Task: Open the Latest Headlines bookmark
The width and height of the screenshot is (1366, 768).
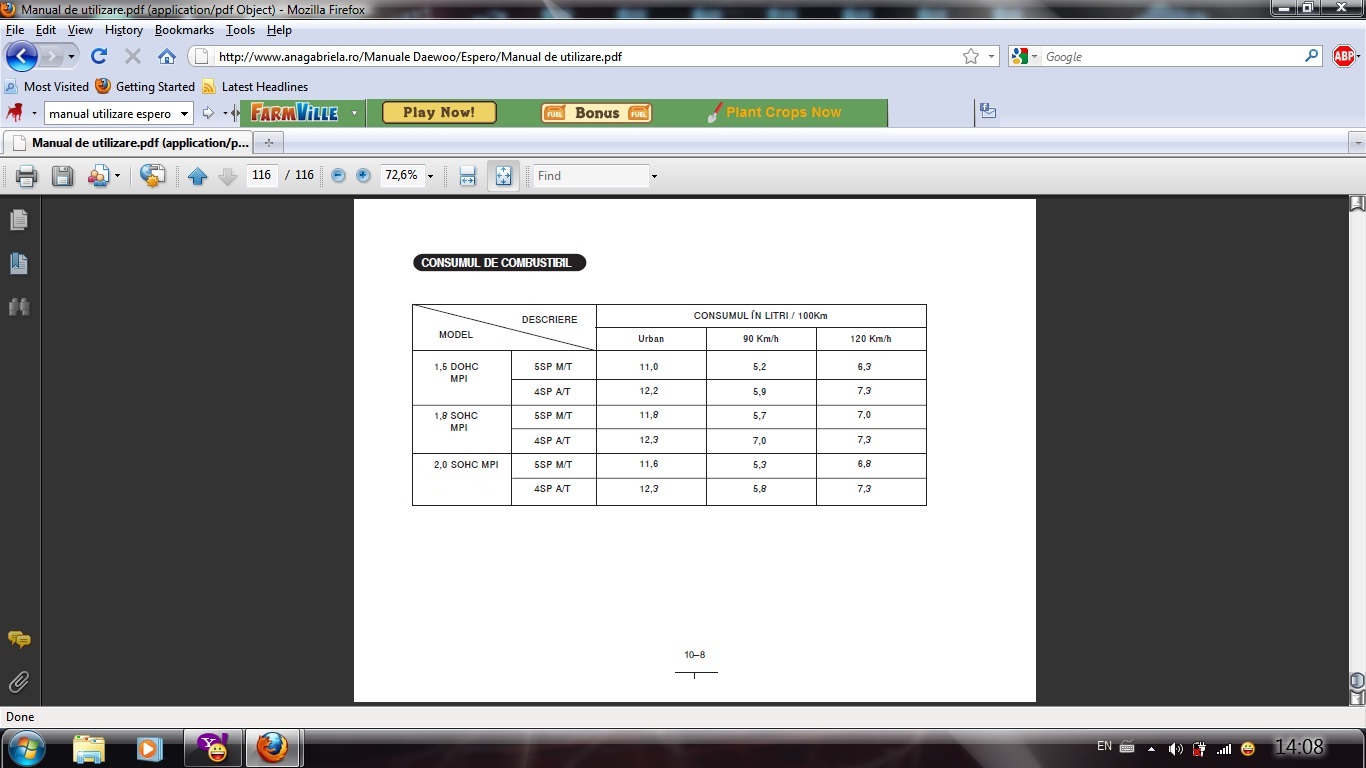Action: tap(264, 87)
